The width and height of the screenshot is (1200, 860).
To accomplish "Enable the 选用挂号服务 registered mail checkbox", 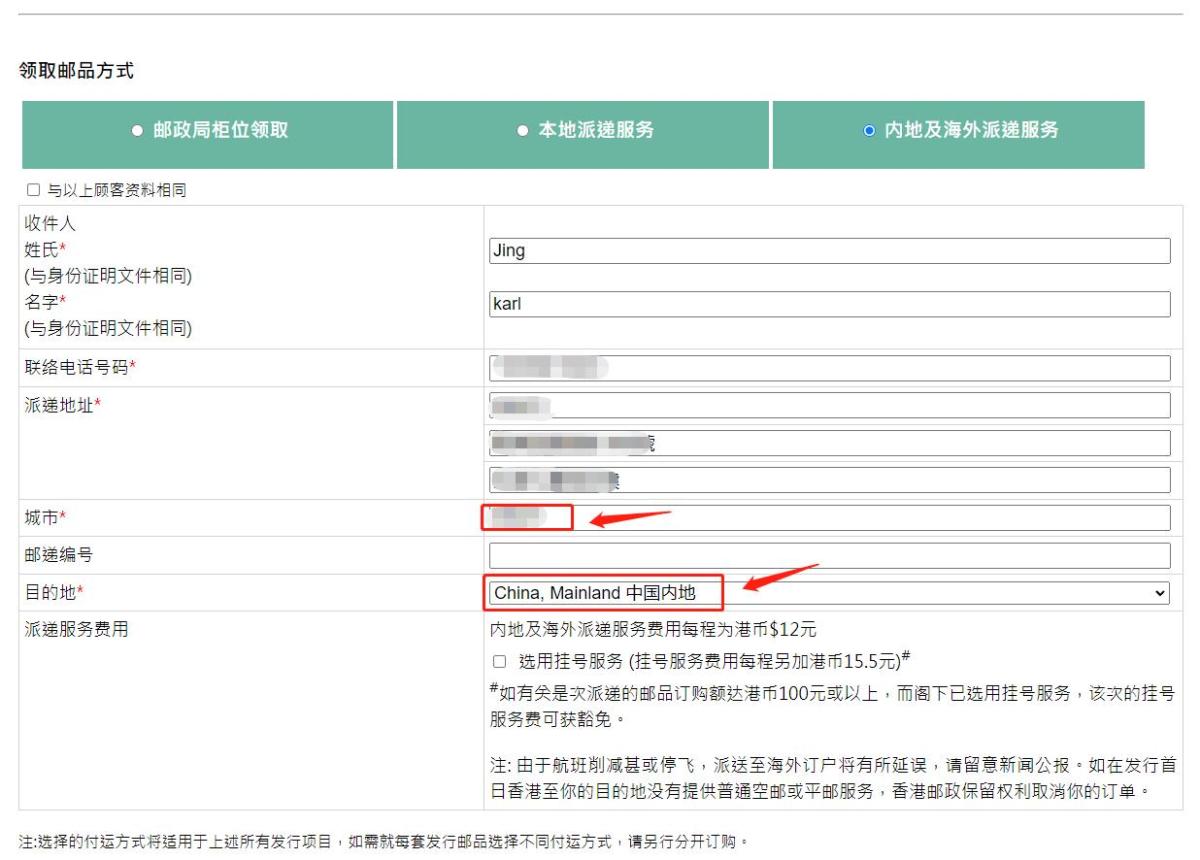I will click(x=500, y=661).
